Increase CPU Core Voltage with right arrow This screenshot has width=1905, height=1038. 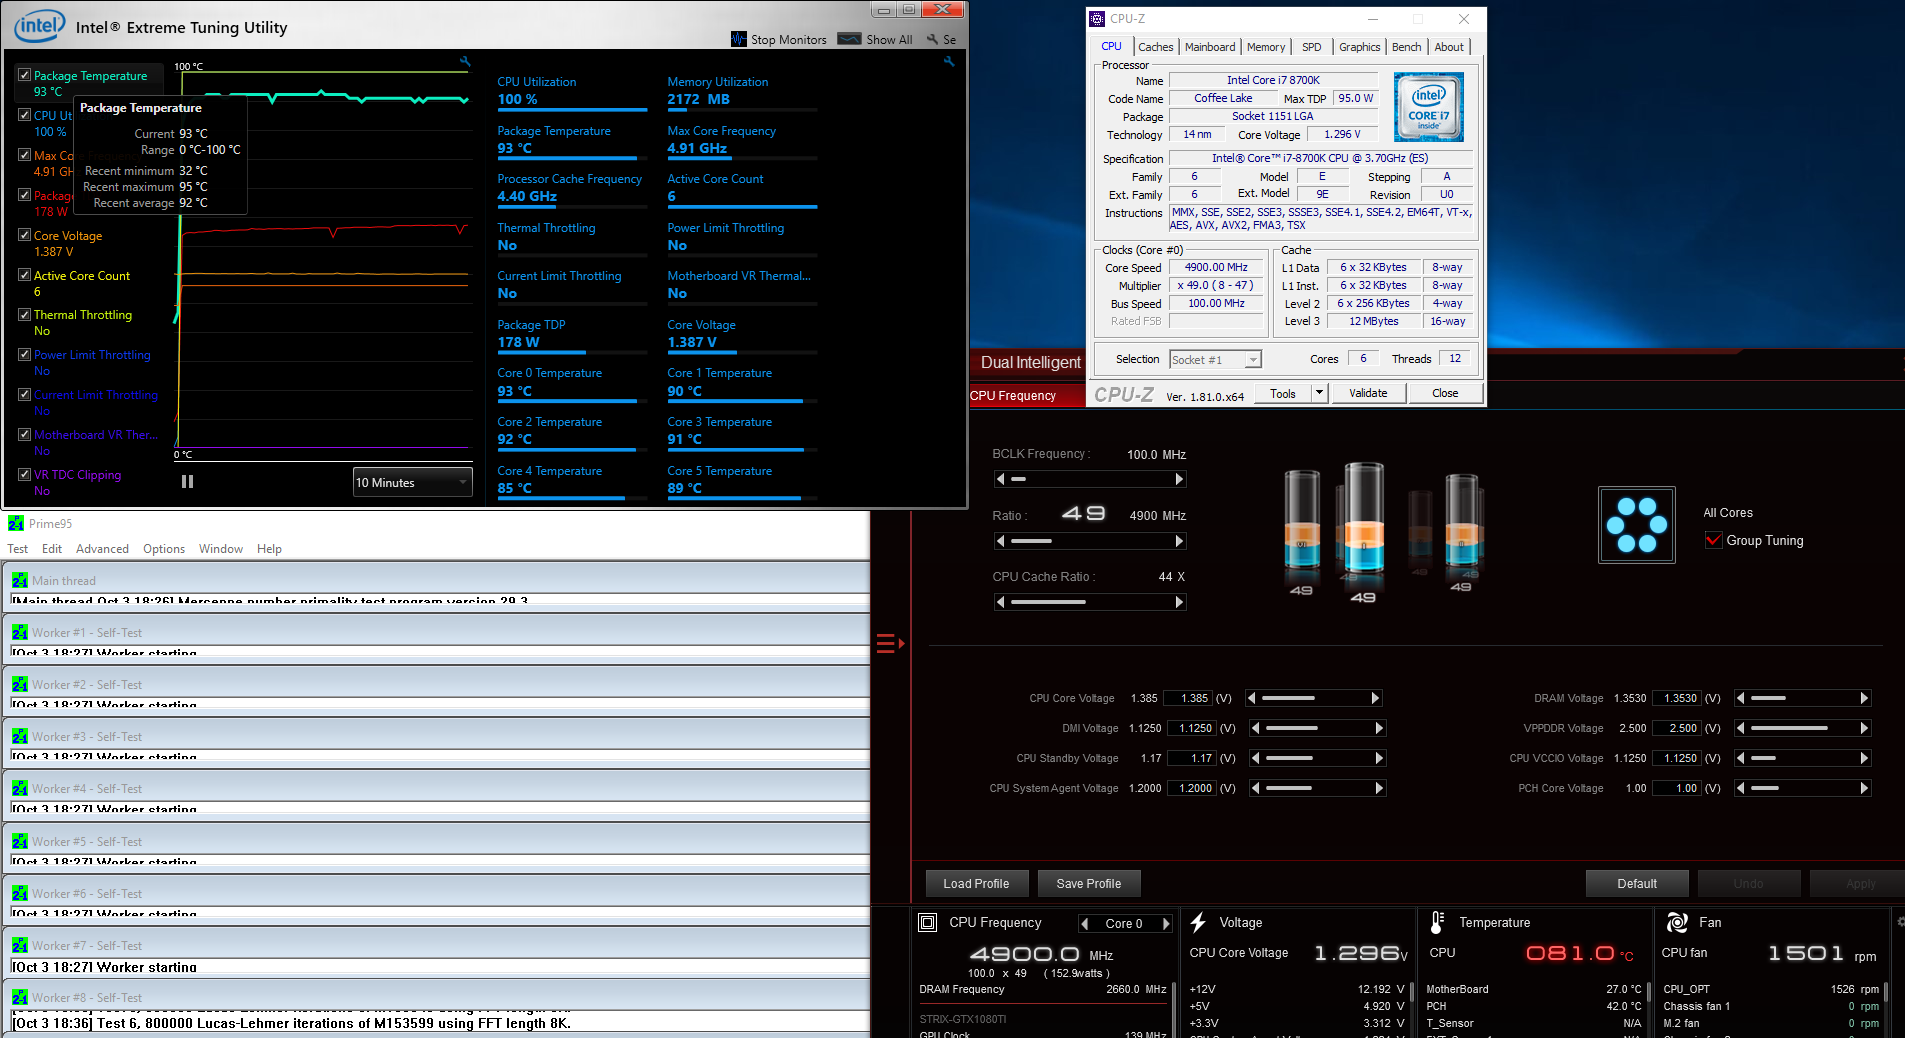tap(1375, 698)
